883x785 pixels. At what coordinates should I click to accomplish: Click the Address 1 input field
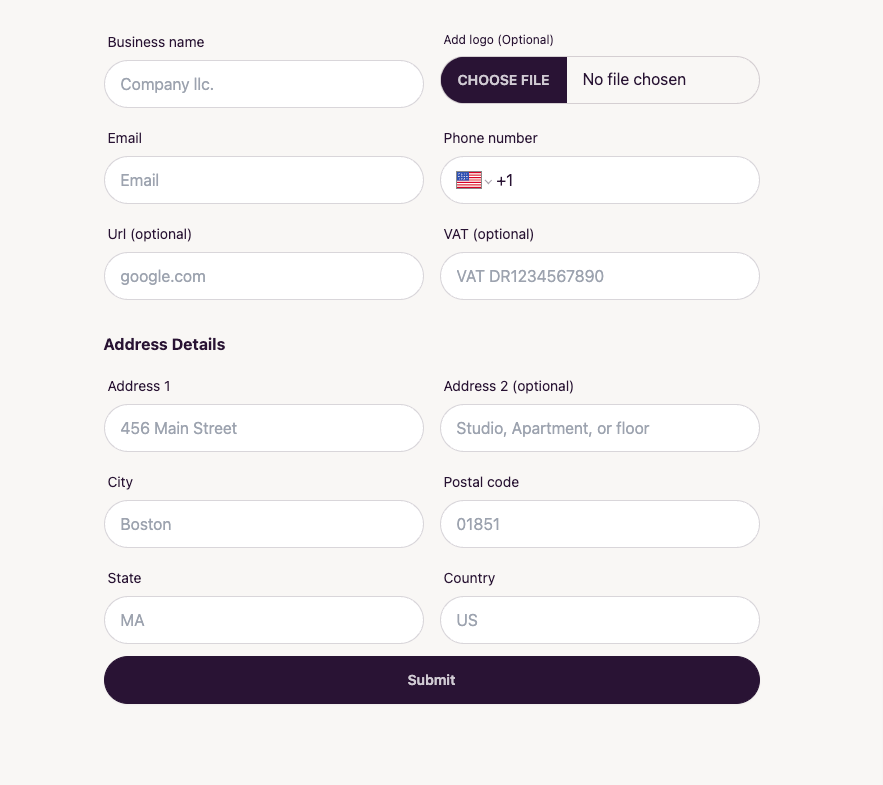tap(264, 428)
